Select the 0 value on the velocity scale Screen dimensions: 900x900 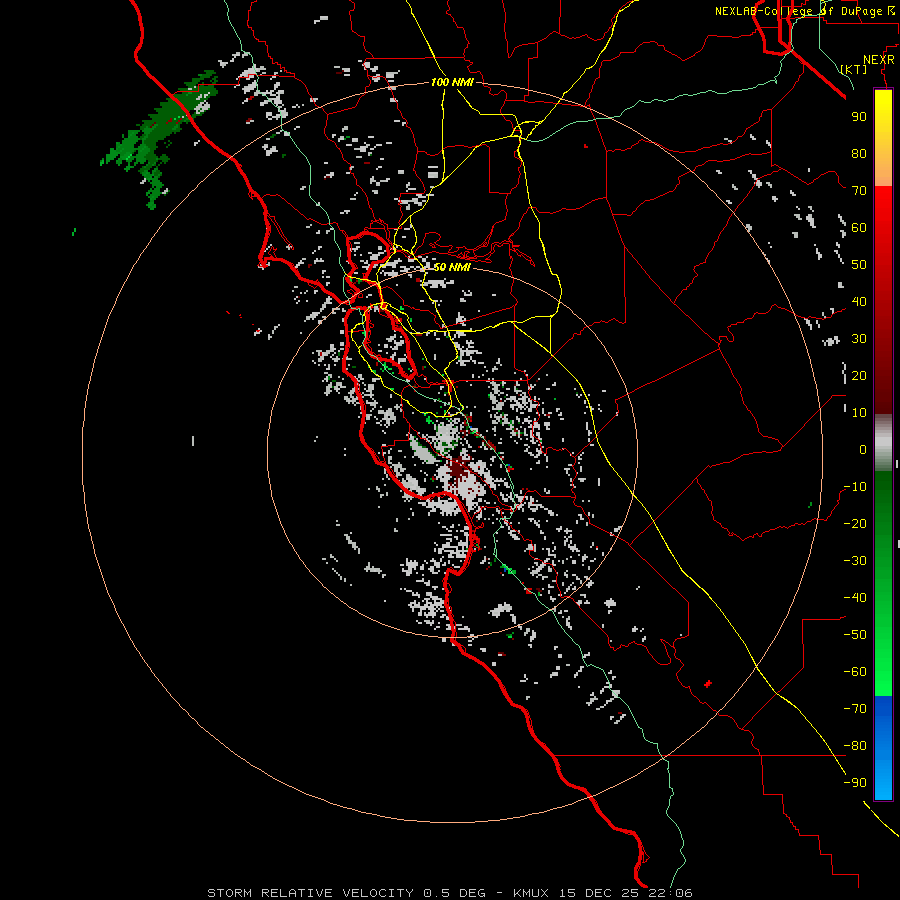863,449
